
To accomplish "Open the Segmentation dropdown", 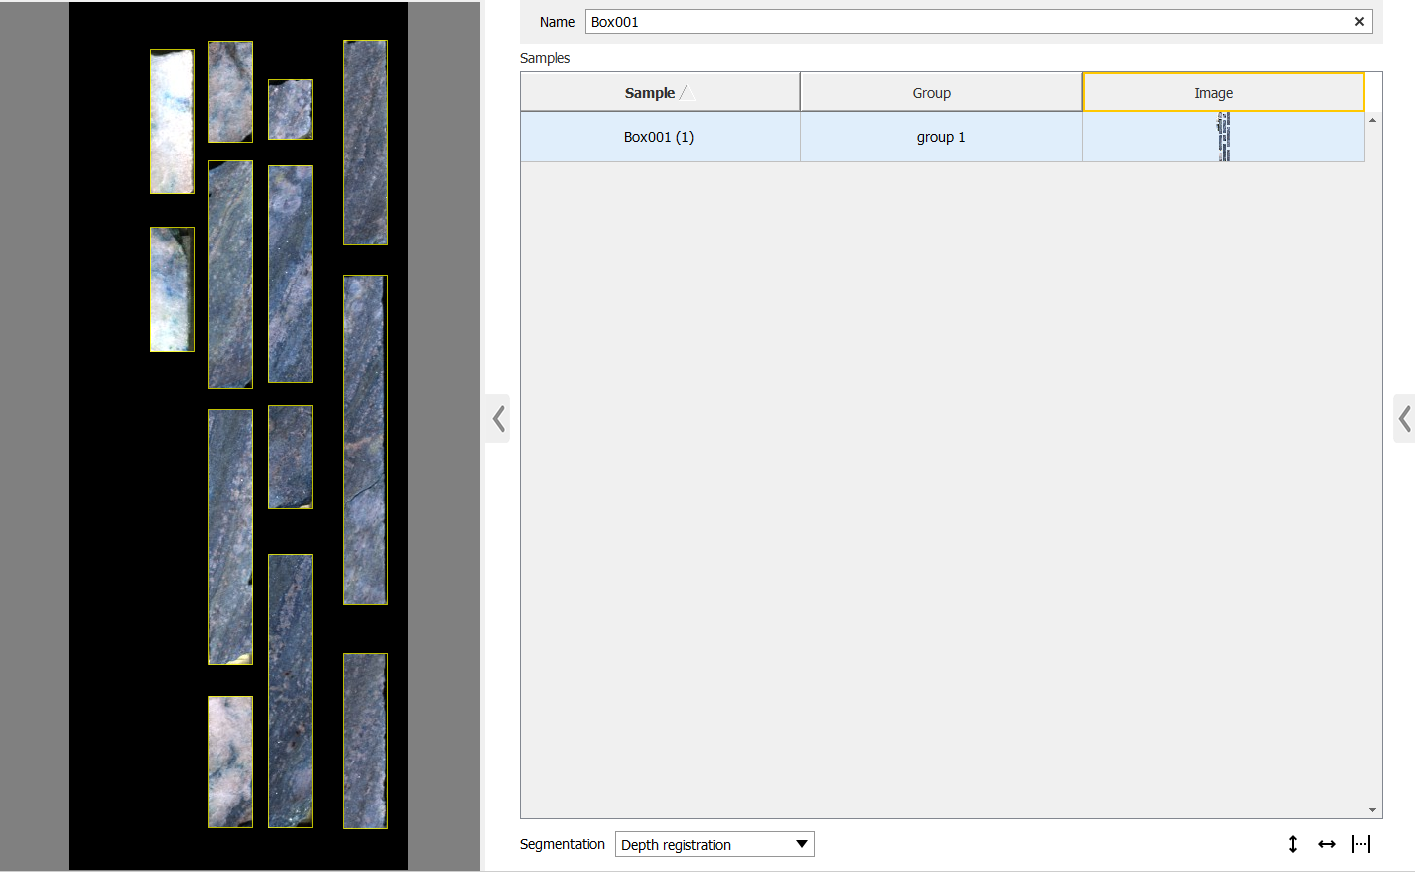I will pyautogui.click(x=714, y=844).
